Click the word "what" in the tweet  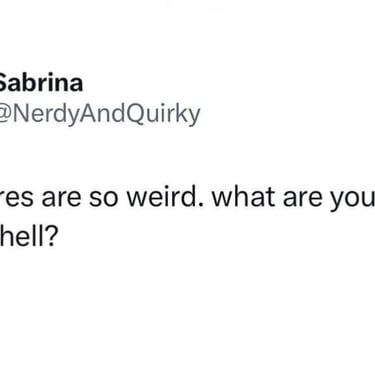[x=244, y=197]
